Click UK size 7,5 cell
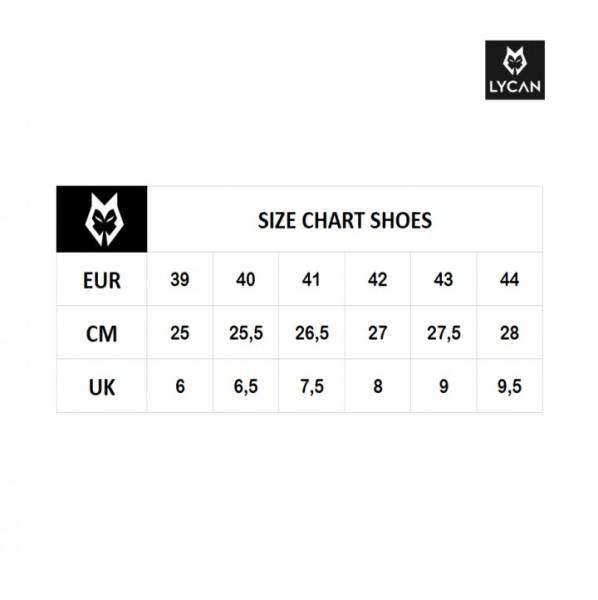 coord(311,386)
